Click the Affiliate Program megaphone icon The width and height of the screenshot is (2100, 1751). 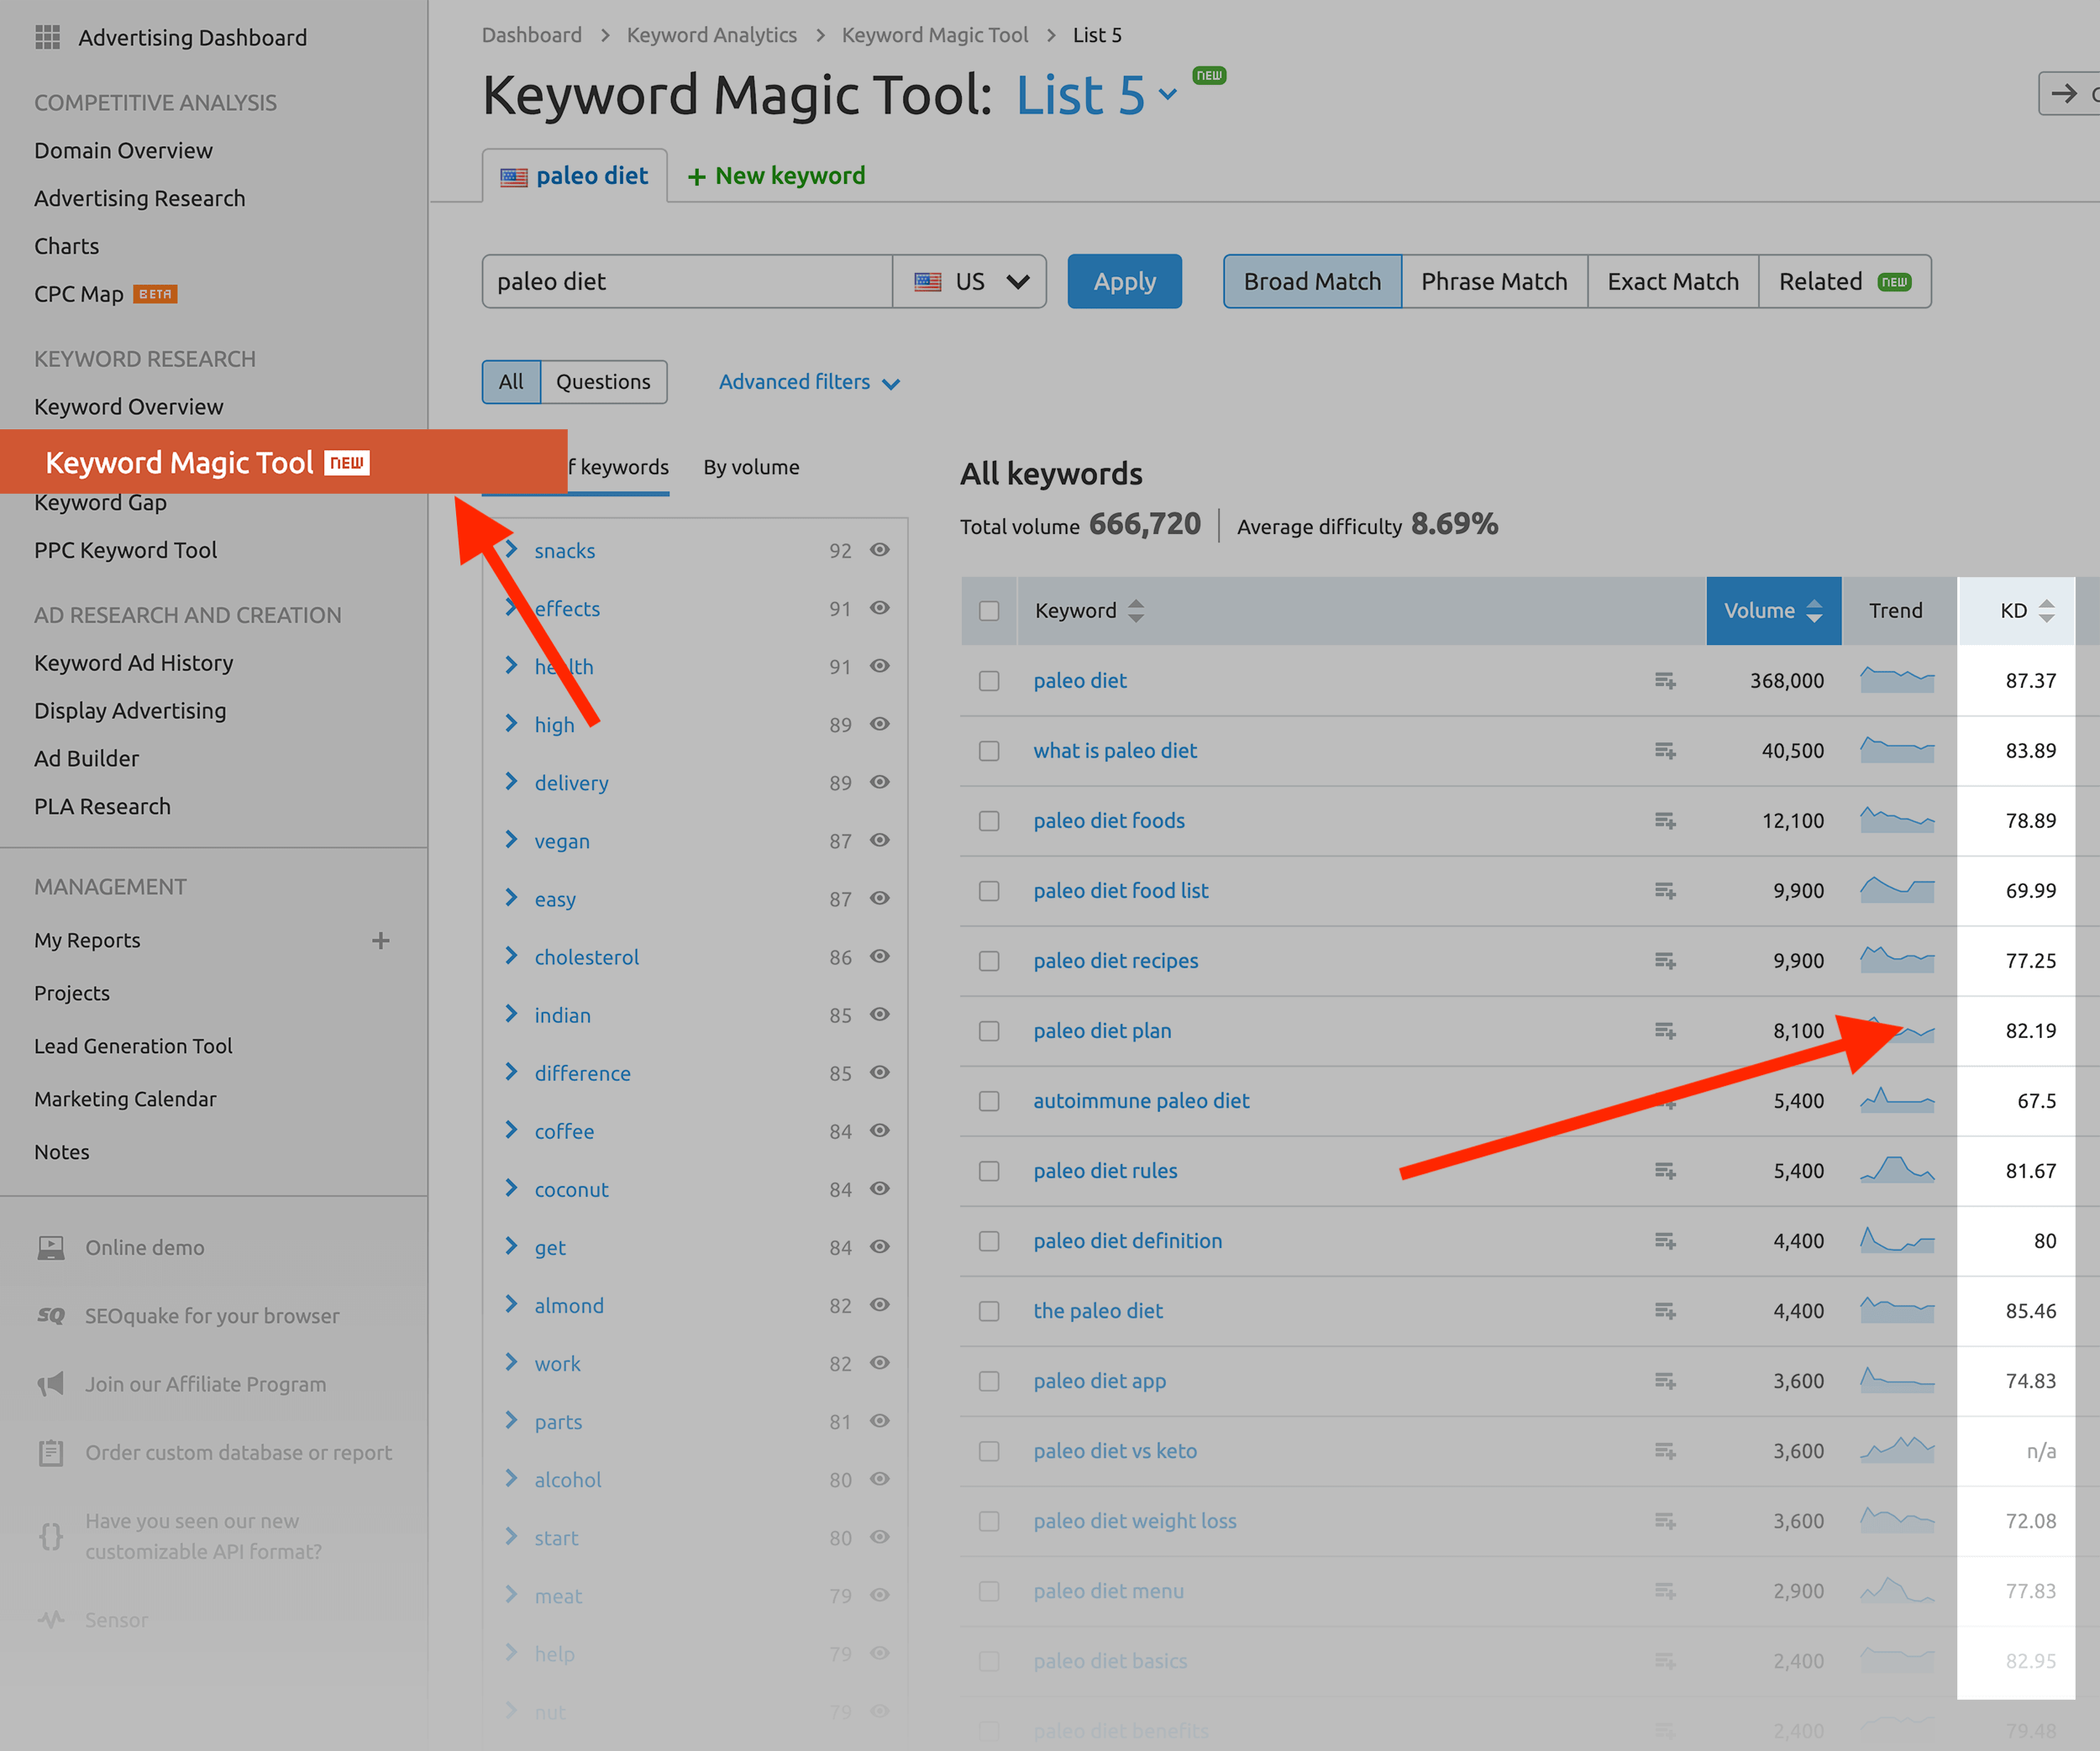click(51, 1384)
